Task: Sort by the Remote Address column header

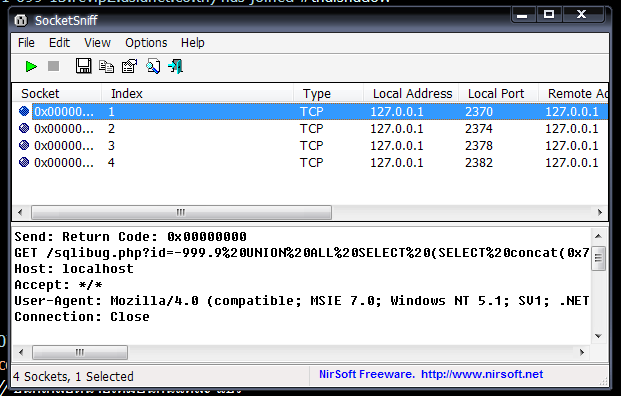Action: tap(573, 93)
